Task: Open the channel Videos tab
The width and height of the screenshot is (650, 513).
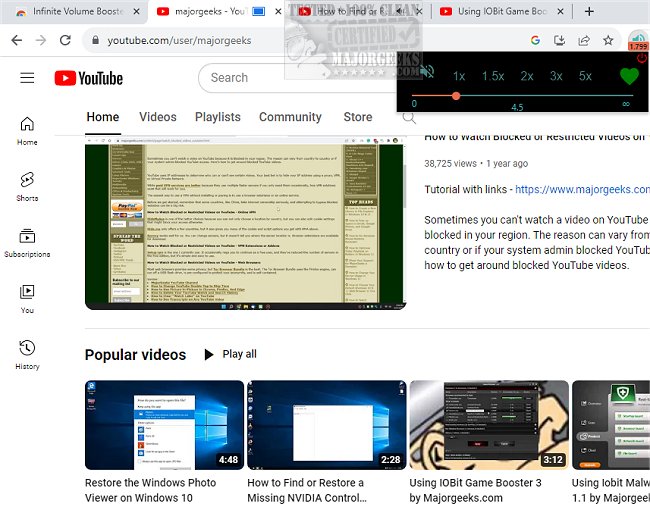Action: (158, 117)
